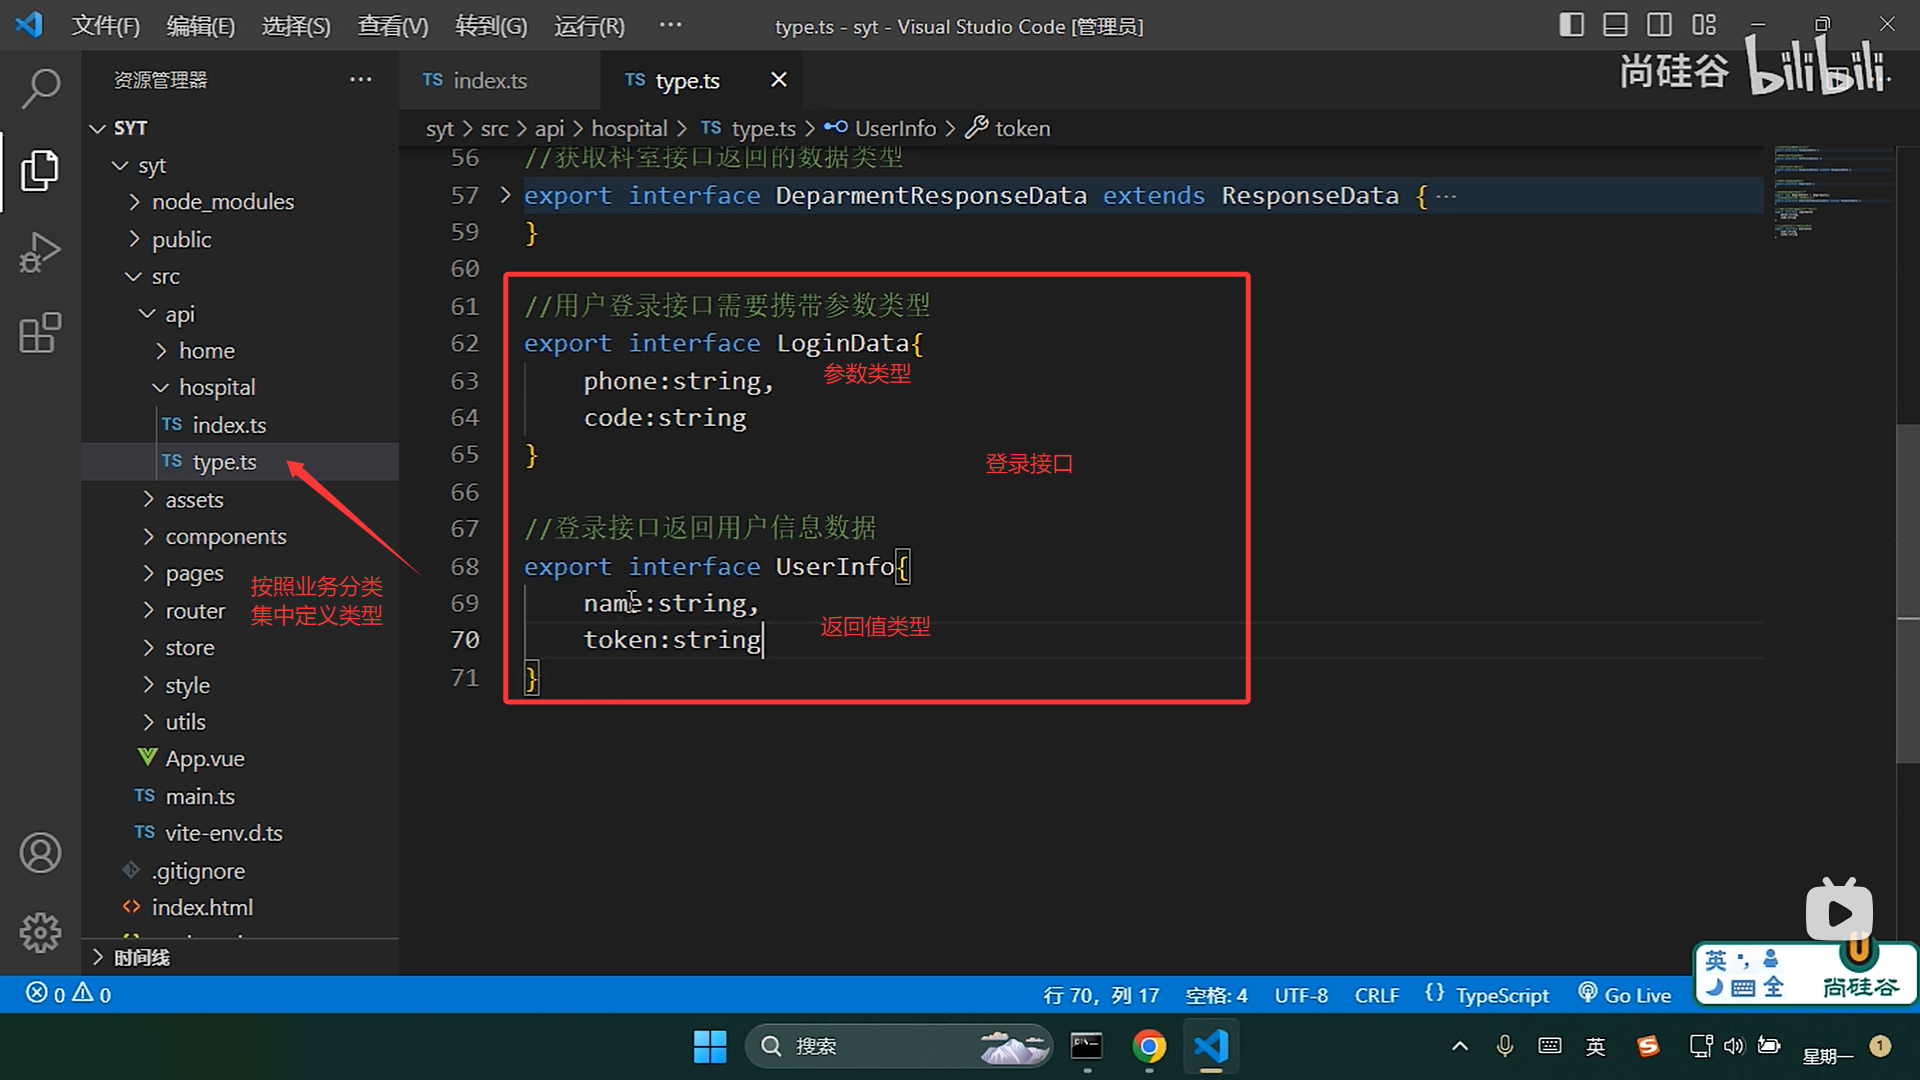
Task: Open the 文件(F) menu
Action: (x=105, y=26)
